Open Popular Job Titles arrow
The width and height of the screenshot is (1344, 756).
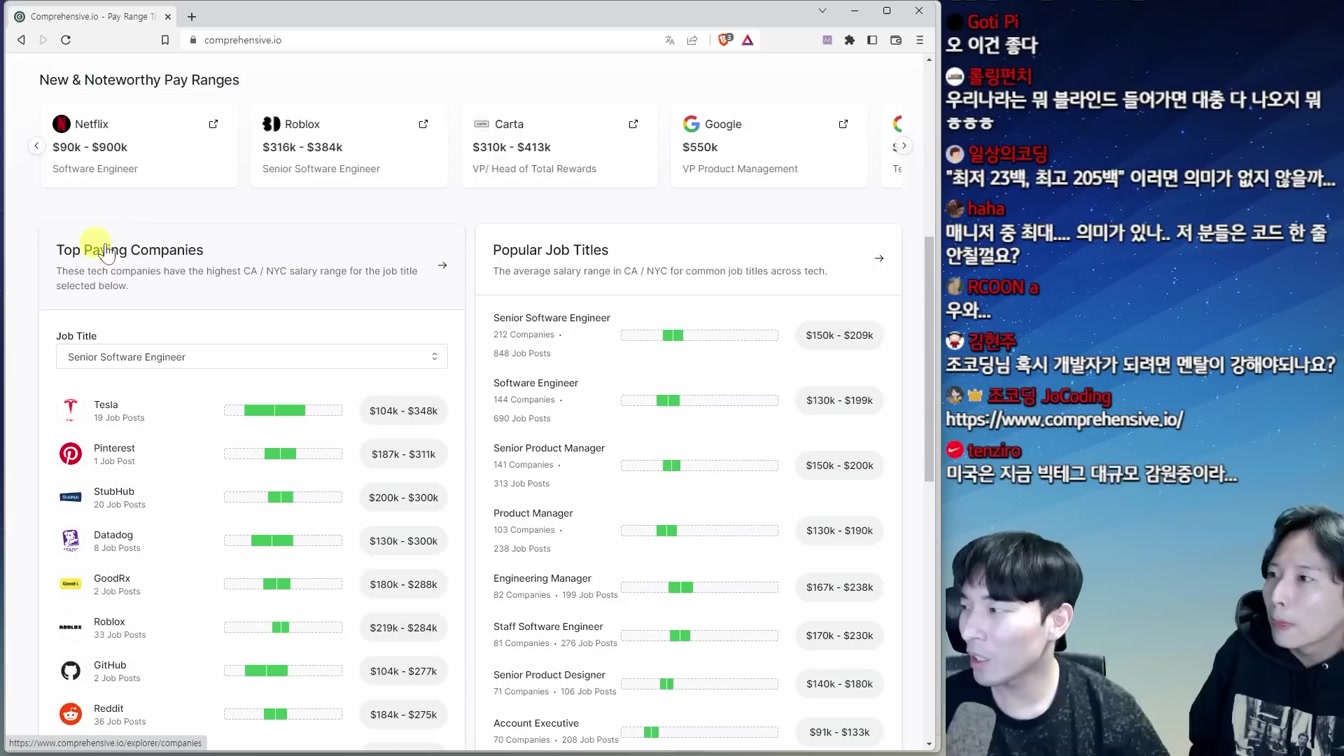(879, 259)
